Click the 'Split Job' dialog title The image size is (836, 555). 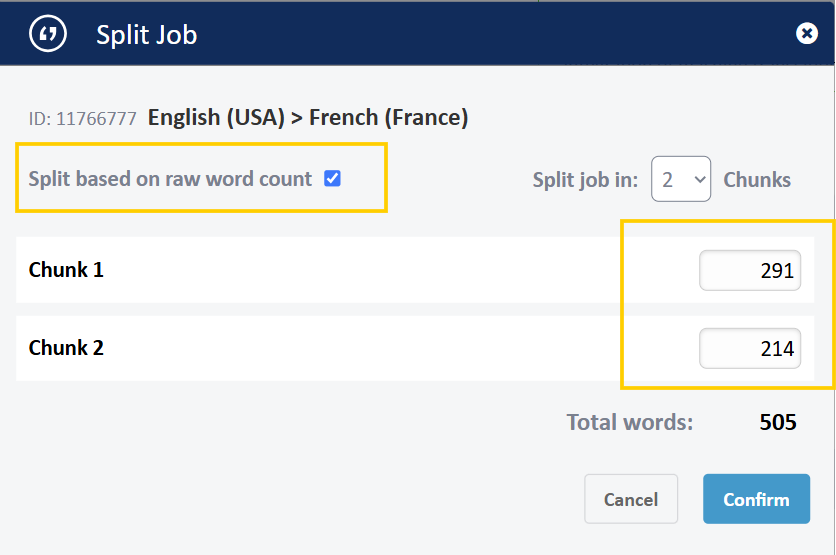click(147, 35)
